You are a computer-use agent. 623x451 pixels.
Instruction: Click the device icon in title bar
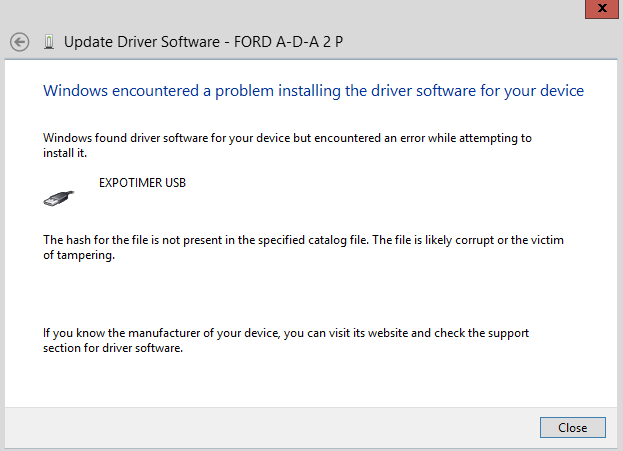(x=49, y=42)
